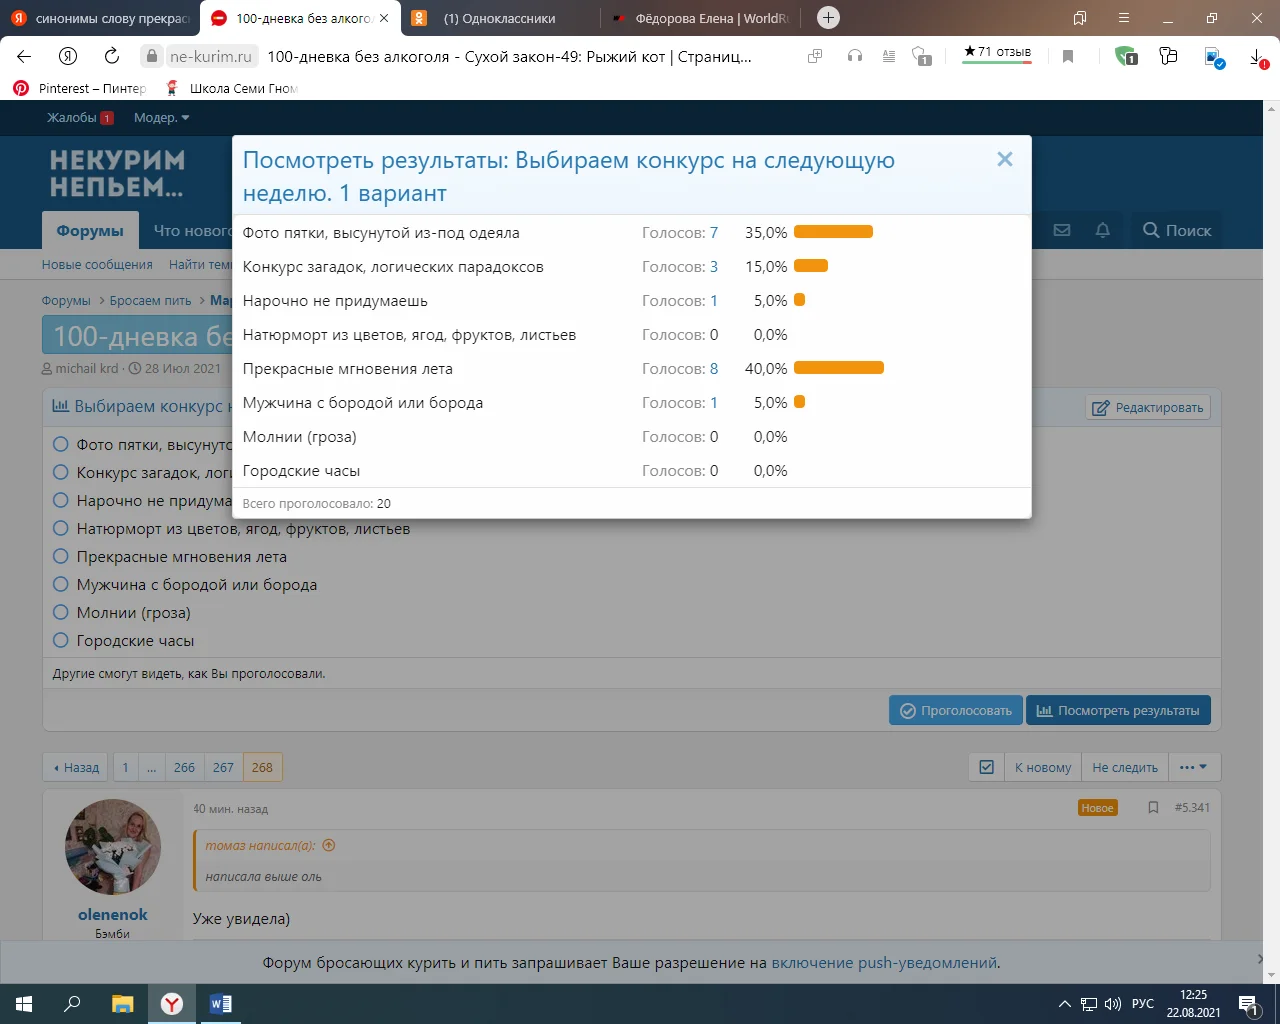Open the Форумы navigation tab
The height and width of the screenshot is (1024, 1280).
coord(90,230)
